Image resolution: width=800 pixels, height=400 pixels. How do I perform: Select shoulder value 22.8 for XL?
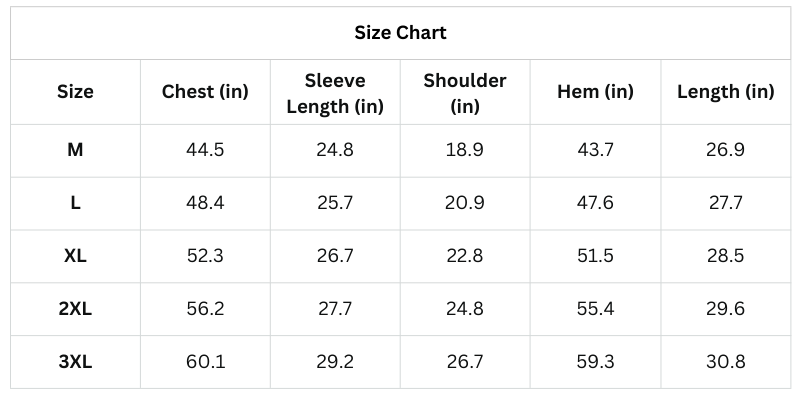coord(464,256)
